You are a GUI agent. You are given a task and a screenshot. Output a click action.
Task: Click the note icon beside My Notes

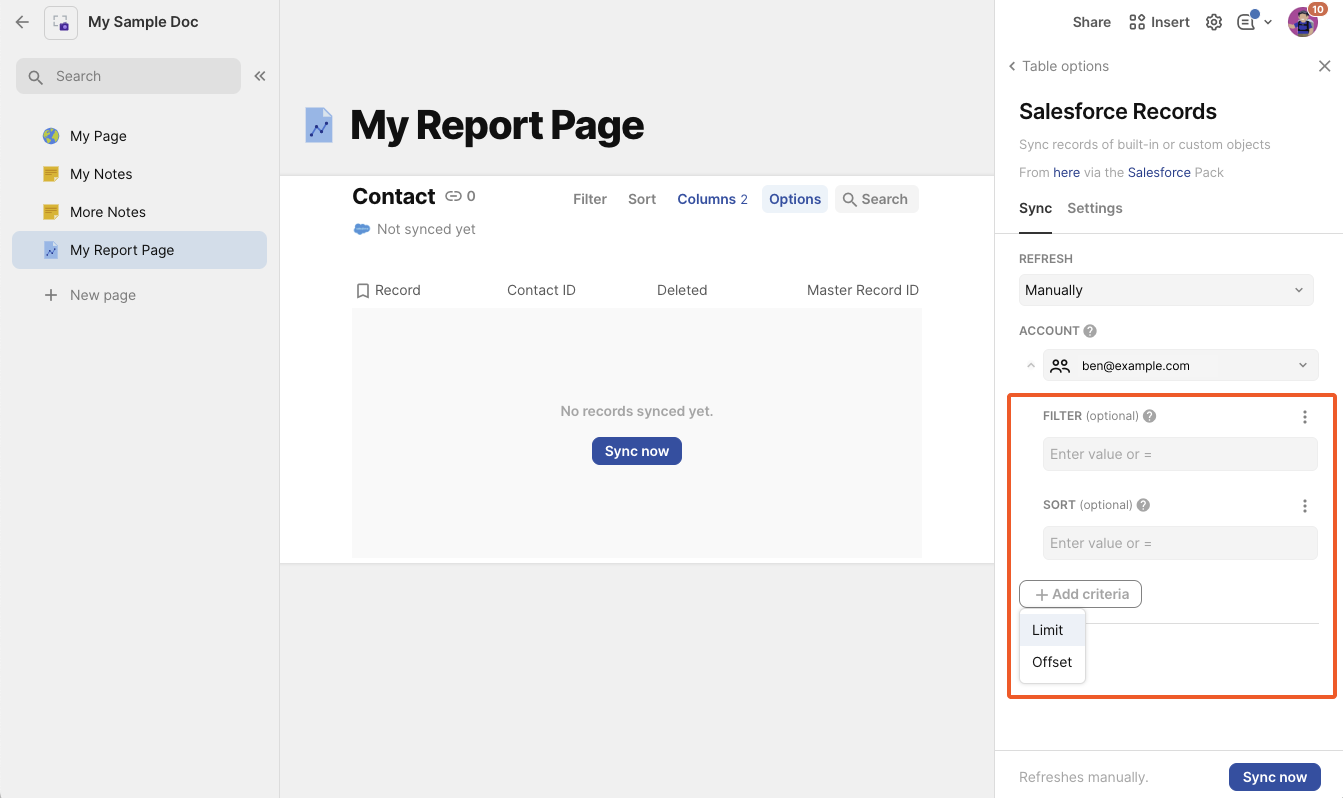tap(51, 174)
